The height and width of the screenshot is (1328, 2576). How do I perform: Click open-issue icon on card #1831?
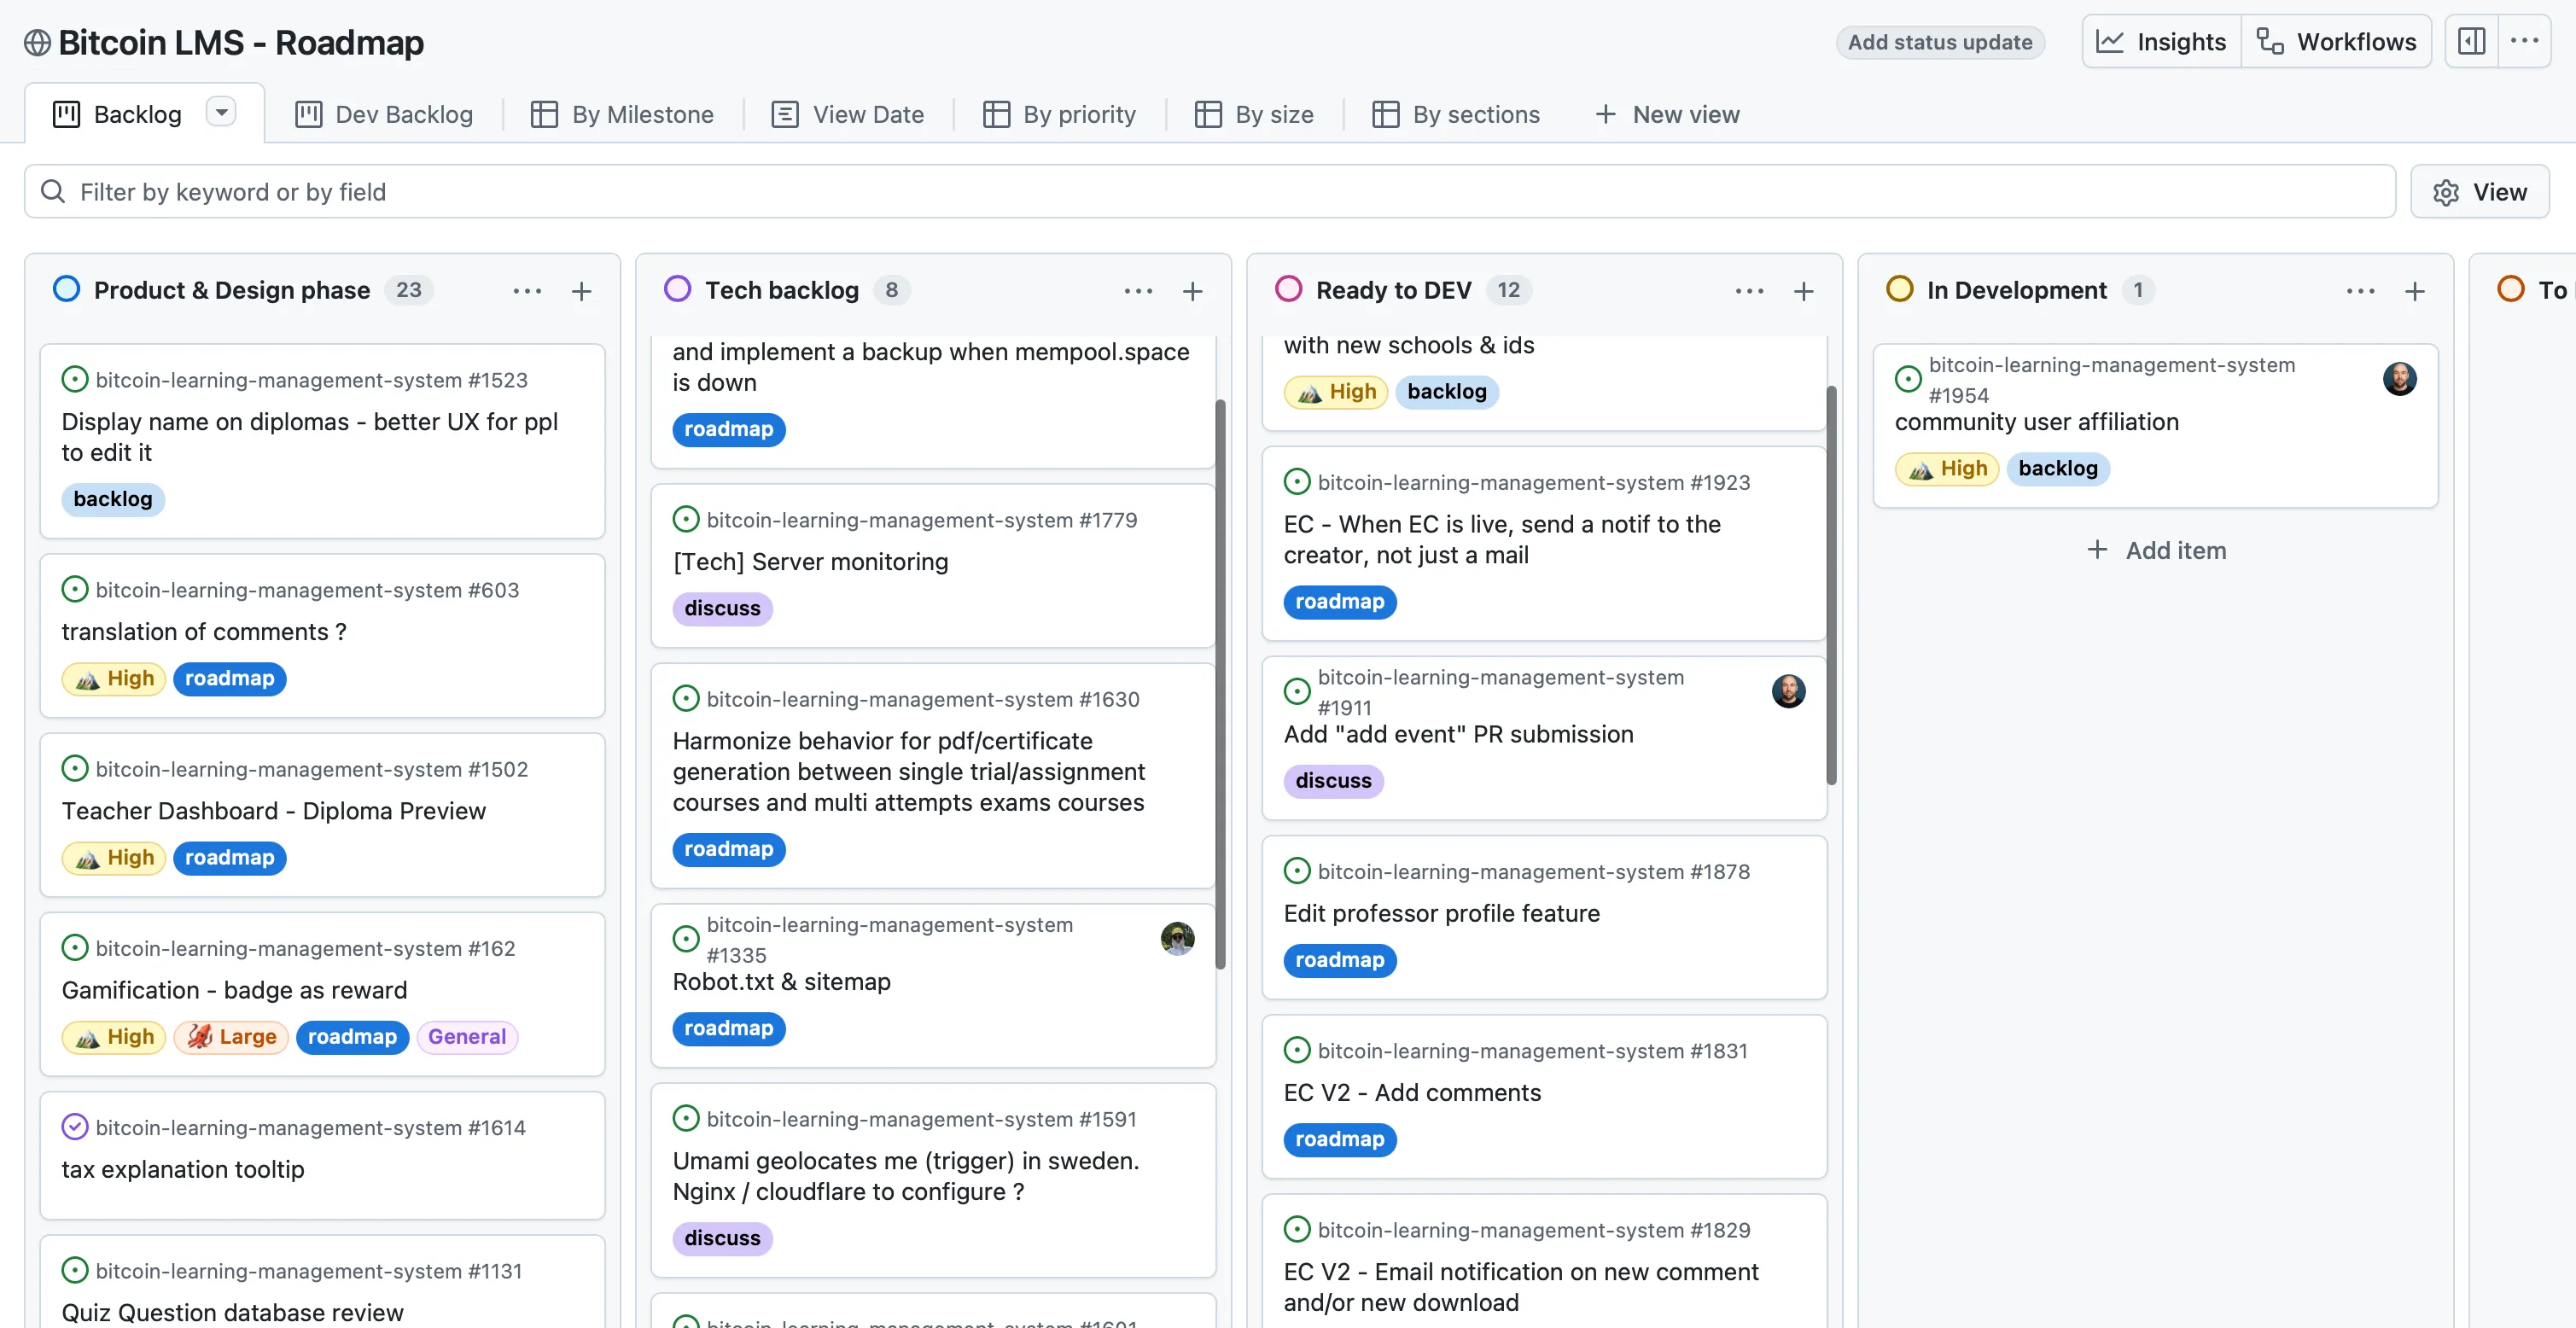[1297, 1049]
